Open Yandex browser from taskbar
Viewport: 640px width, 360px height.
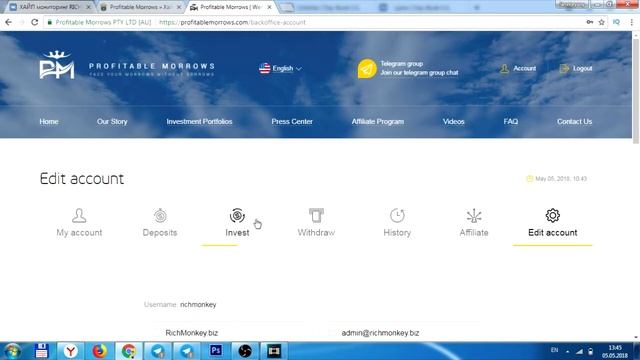click(70, 351)
